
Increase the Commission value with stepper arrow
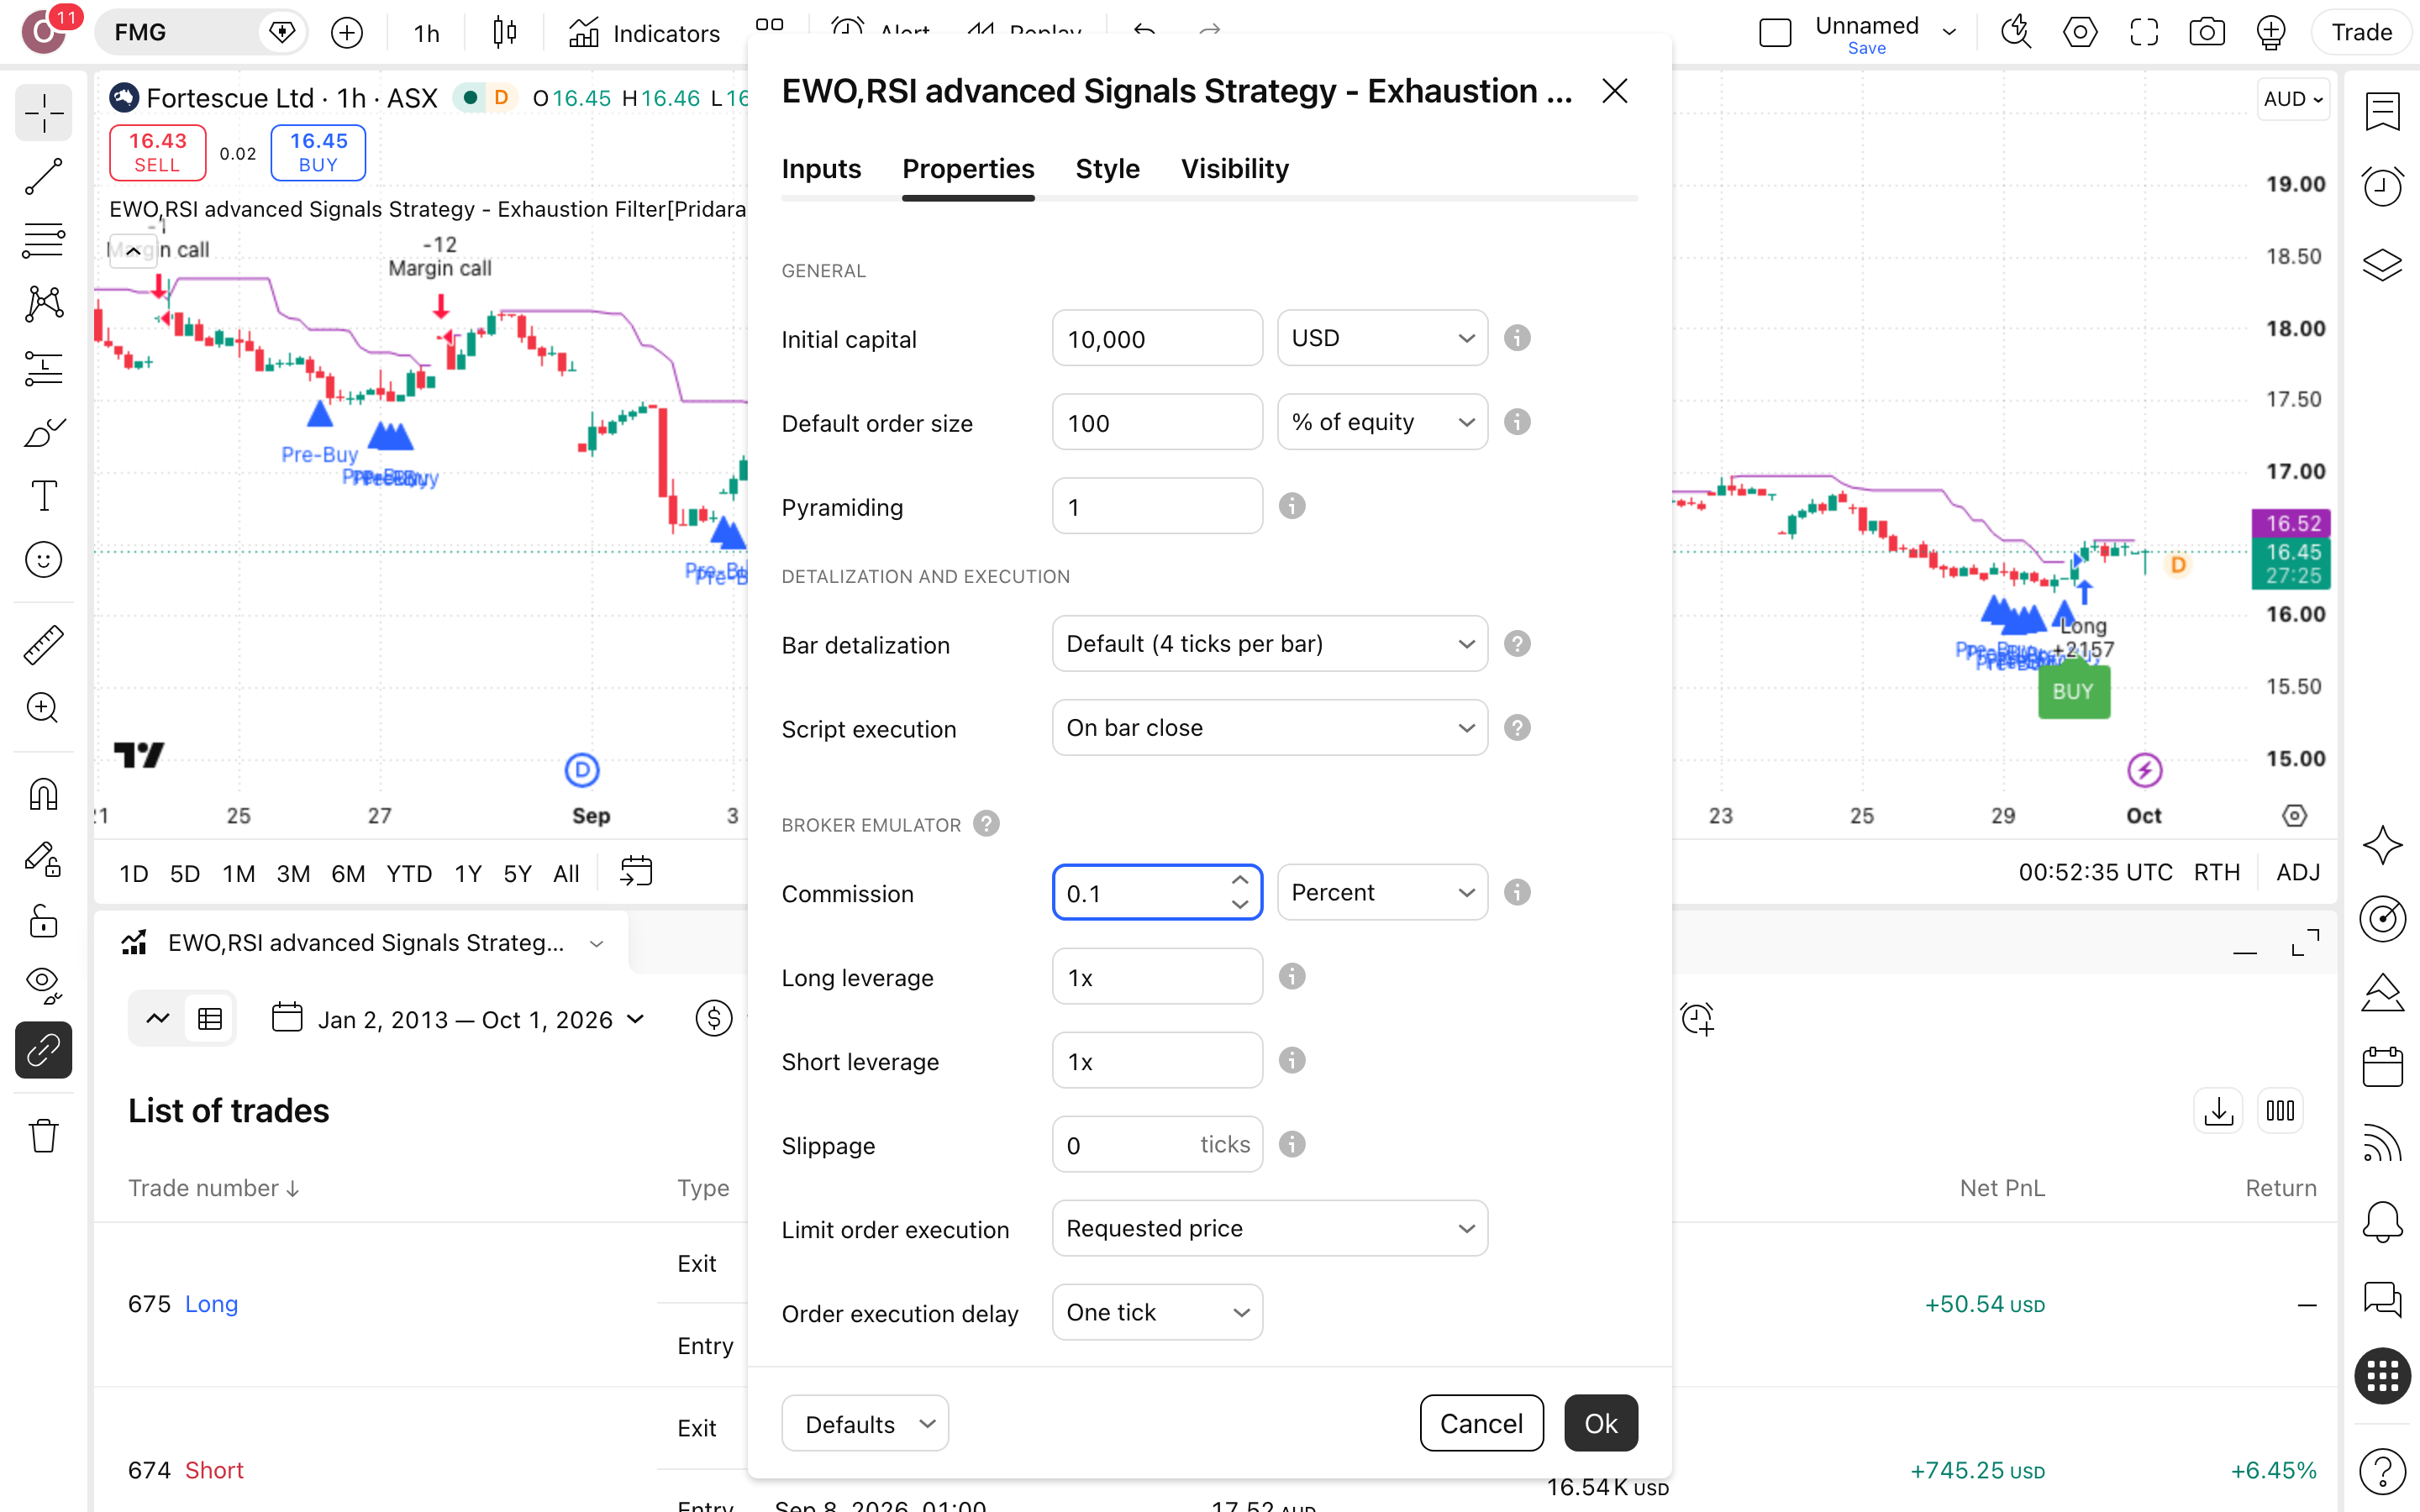1240,880
